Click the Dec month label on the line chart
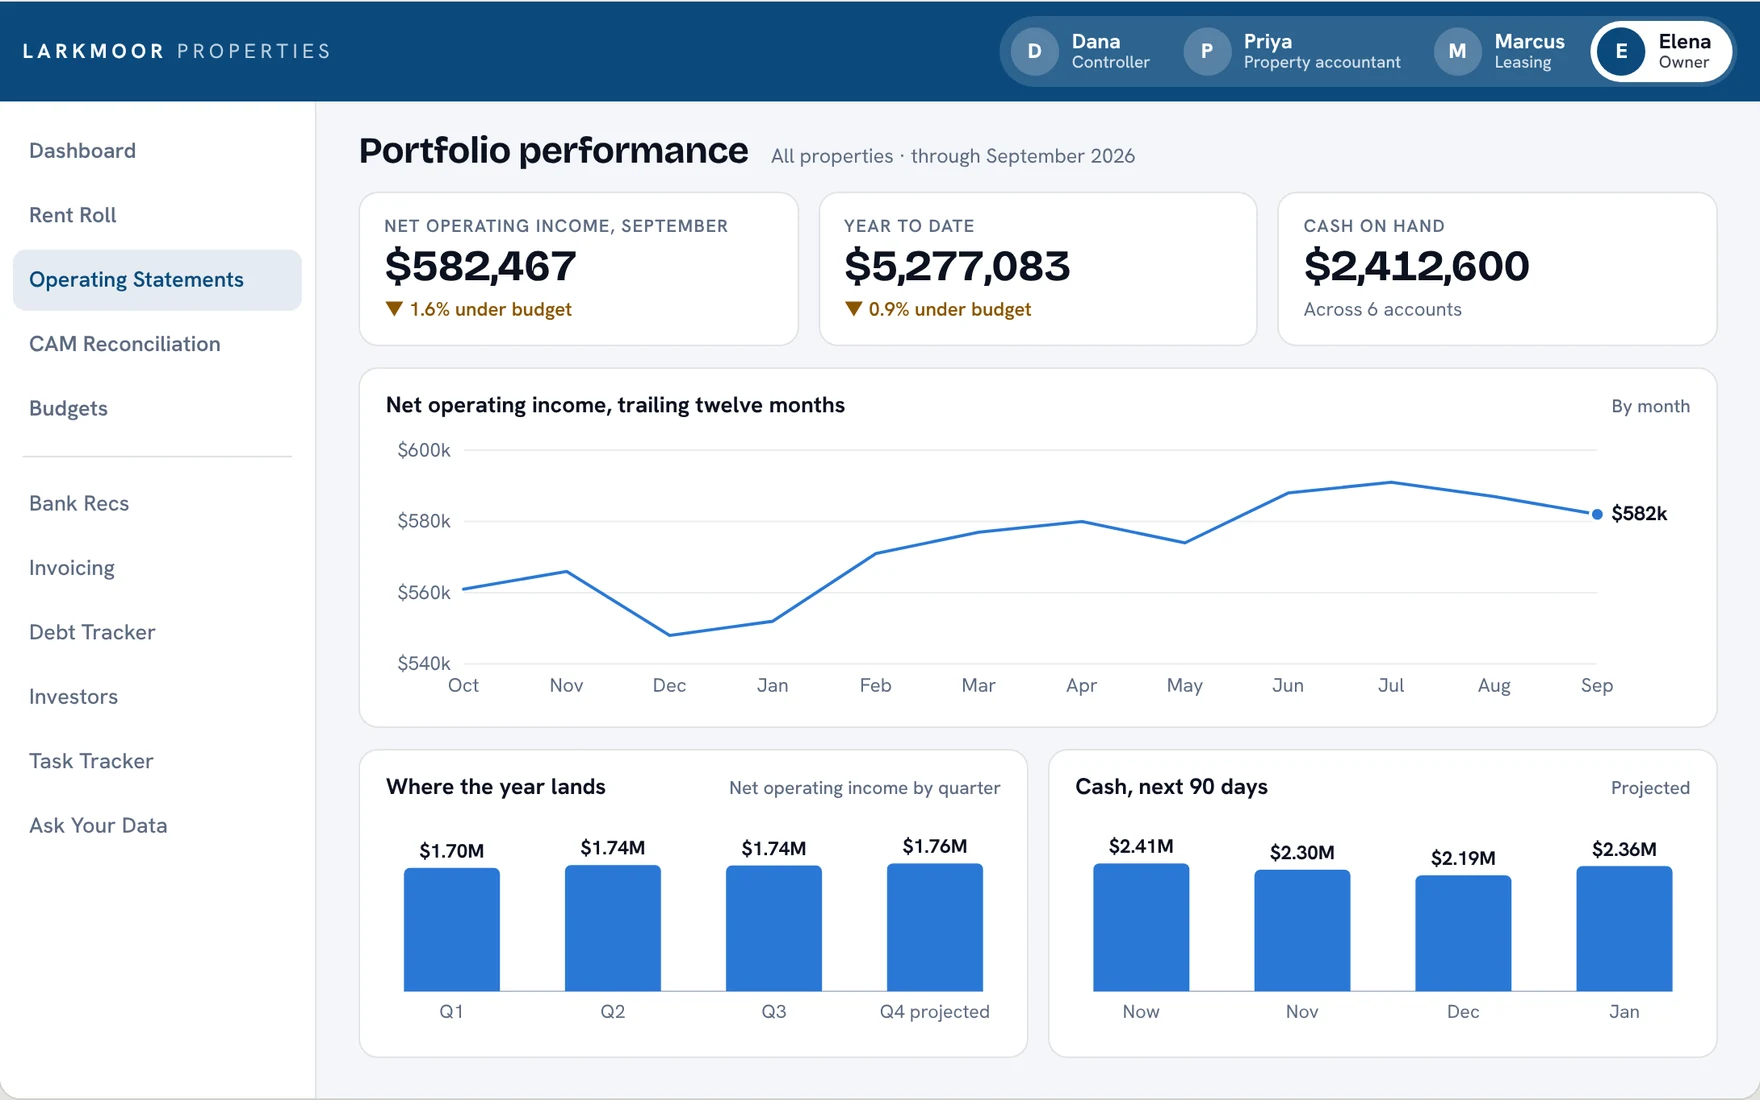Viewport: 1760px width, 1100px height. coord(669,685)
